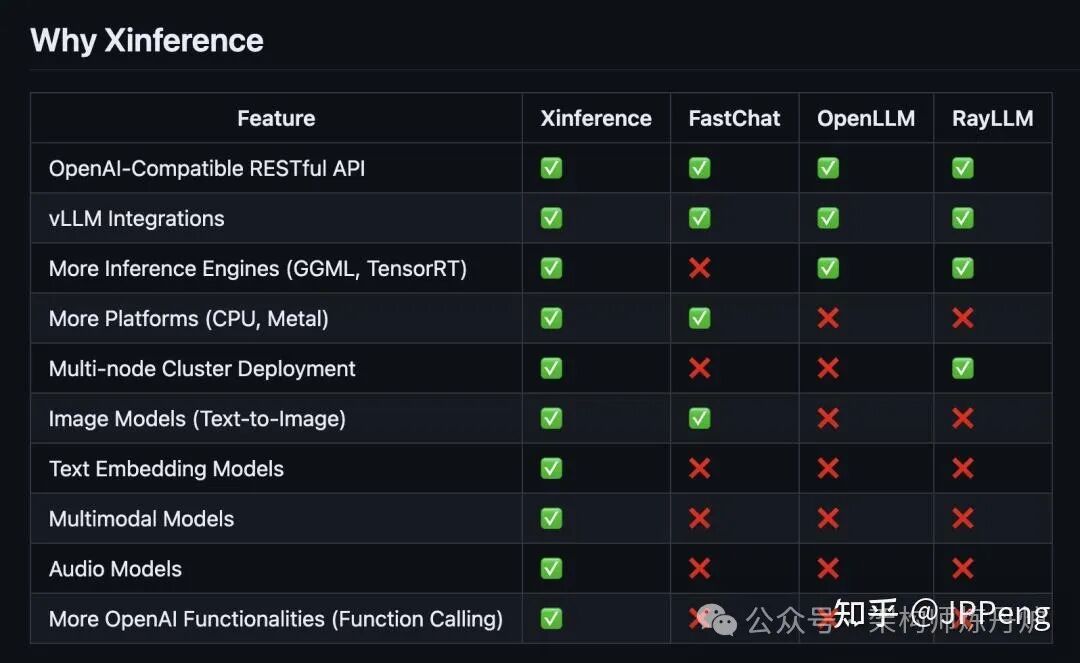Viewport: 1080px width, 663px height.
Task: Click OpenLLM checkmark for vLLM Integrations
Action: pos(828,218)
